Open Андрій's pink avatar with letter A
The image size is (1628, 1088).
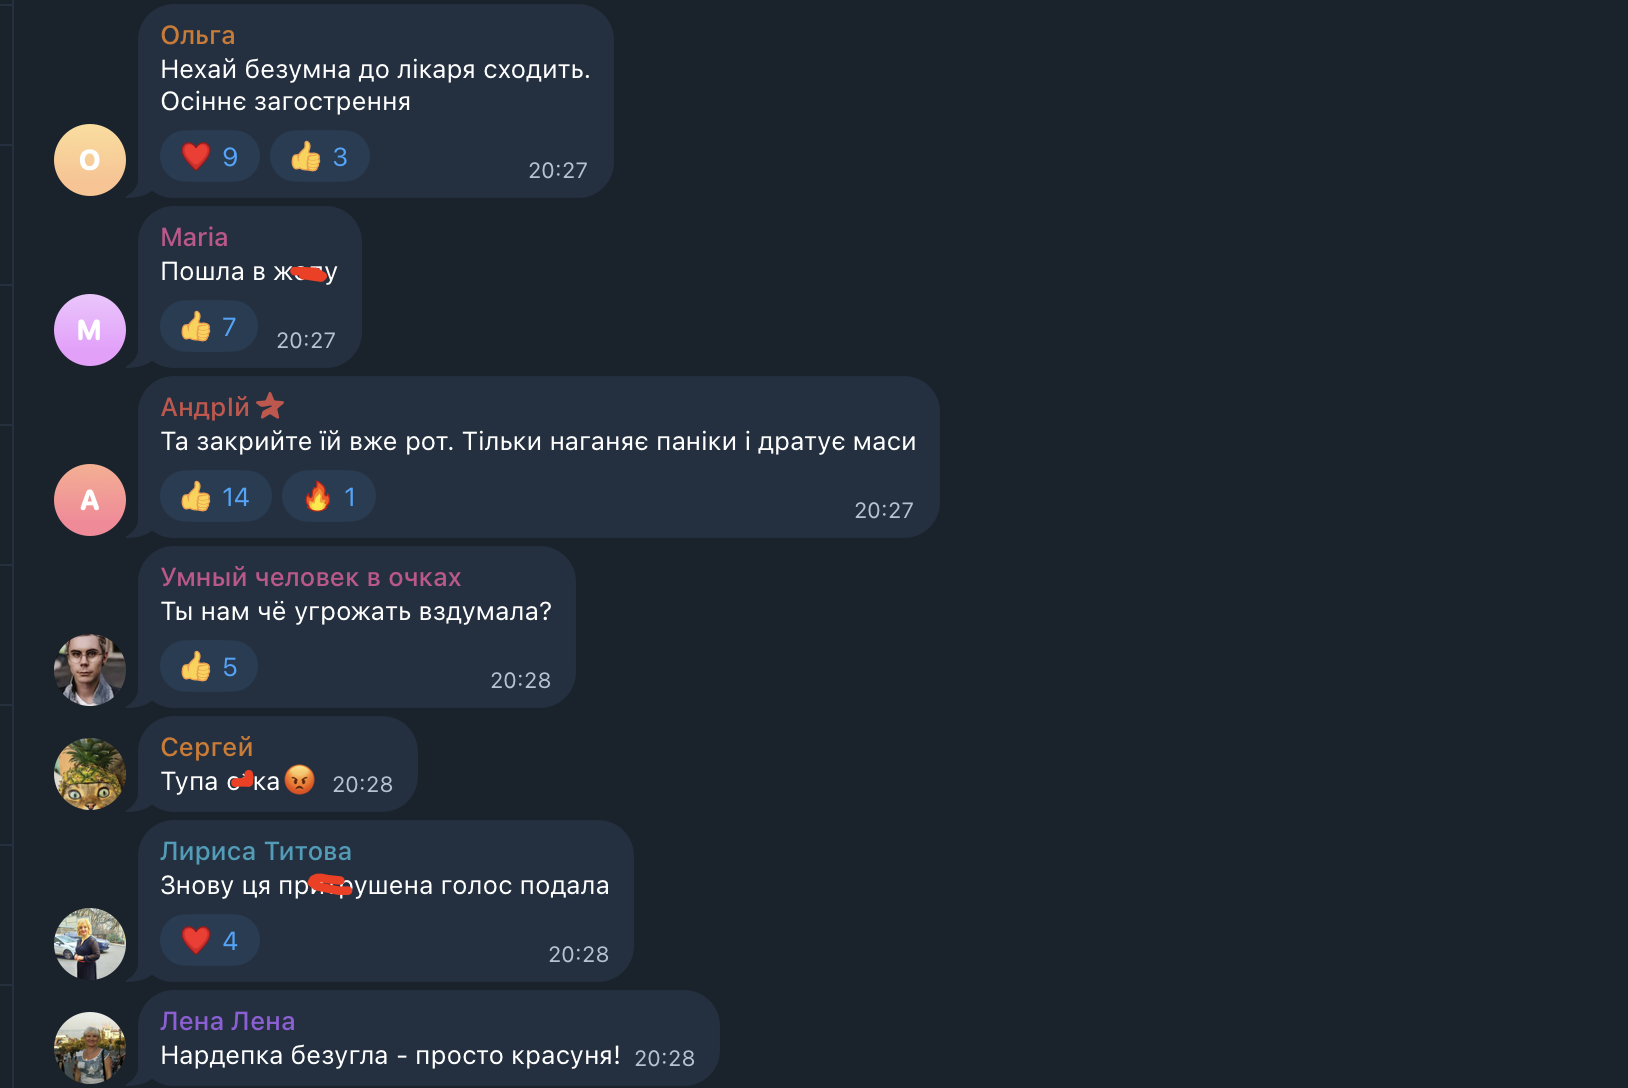click(90, 500)
